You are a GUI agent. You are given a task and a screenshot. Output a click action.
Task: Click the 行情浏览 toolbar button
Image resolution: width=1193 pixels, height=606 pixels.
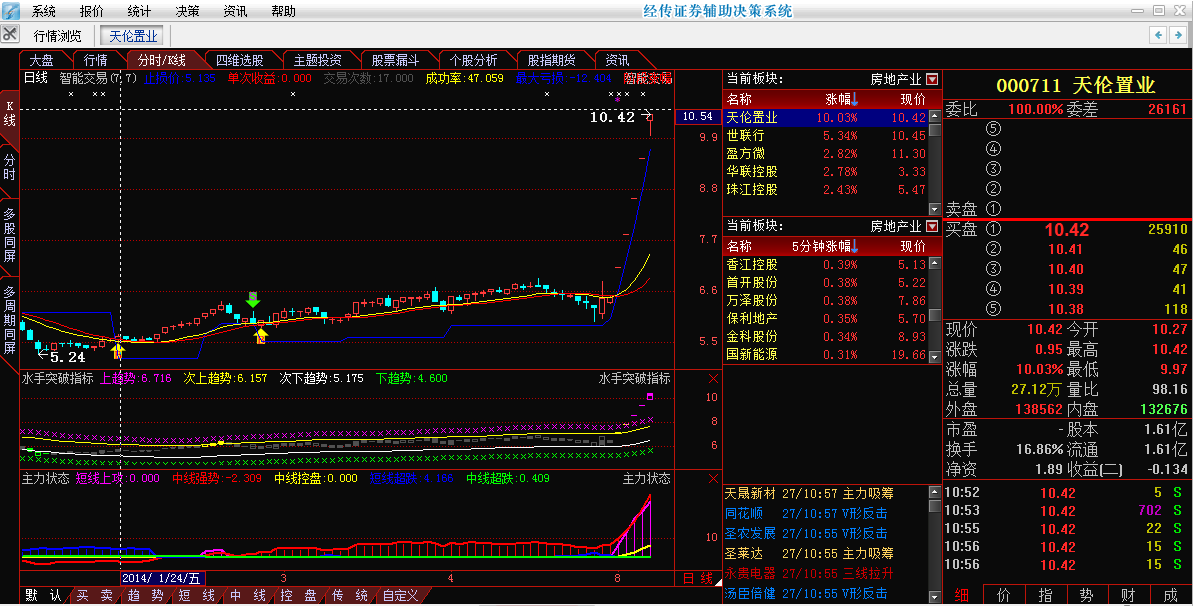(x=58, y=36)
